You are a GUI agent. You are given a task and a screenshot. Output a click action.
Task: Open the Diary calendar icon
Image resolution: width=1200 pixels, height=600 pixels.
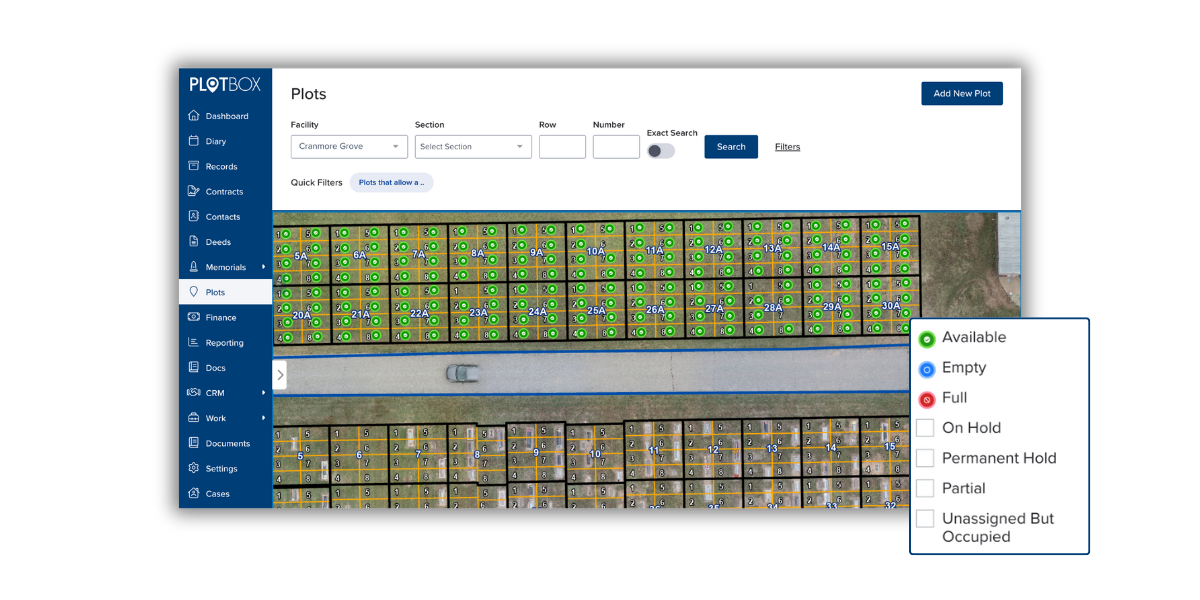tap(194, 141)
